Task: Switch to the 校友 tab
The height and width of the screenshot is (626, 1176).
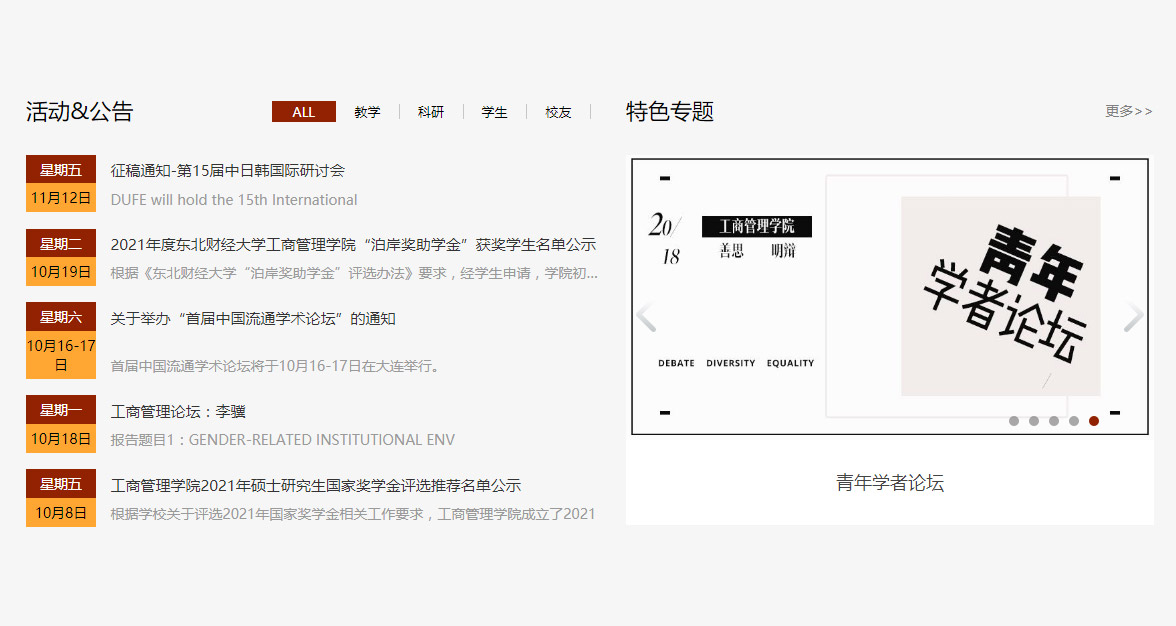Action: click(558, 112)
